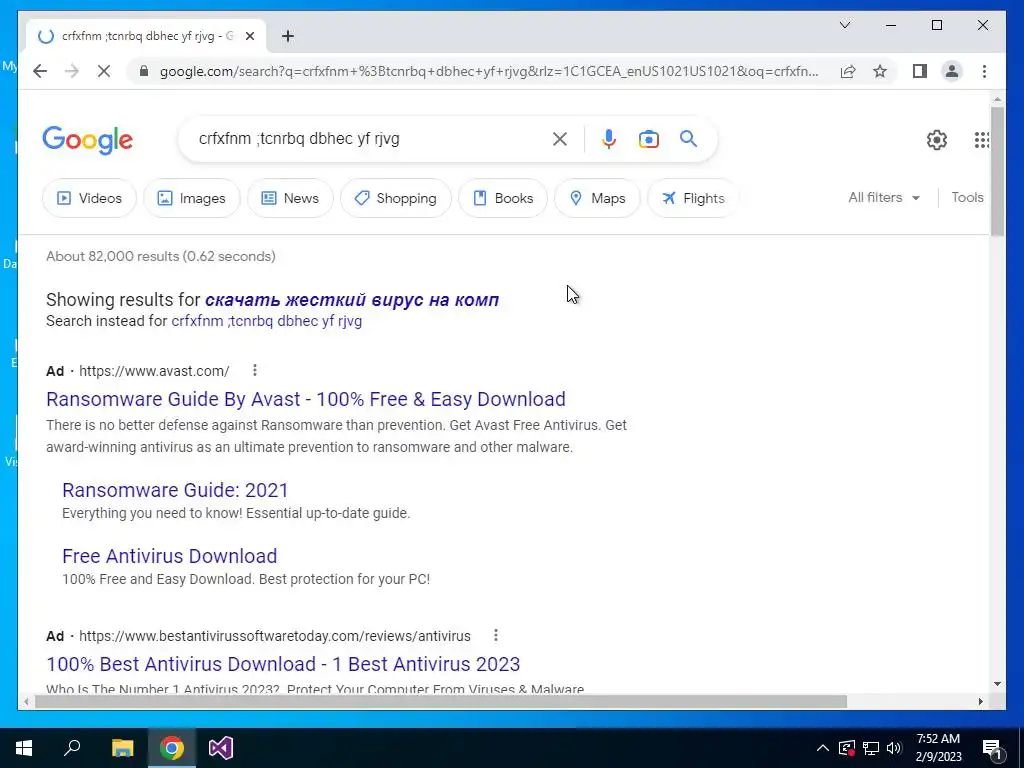Click the scroll-down arrow of the page
The image size is (1024, 768).
tap(997, 684)
